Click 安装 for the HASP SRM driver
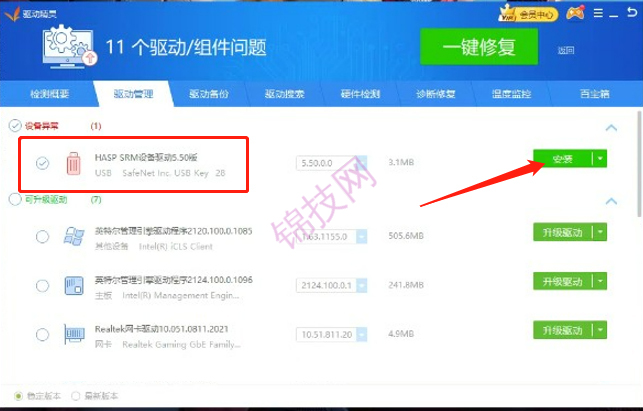Image resolution: width=643 pixels, height=411 pixels. click(x=563, y=158)
